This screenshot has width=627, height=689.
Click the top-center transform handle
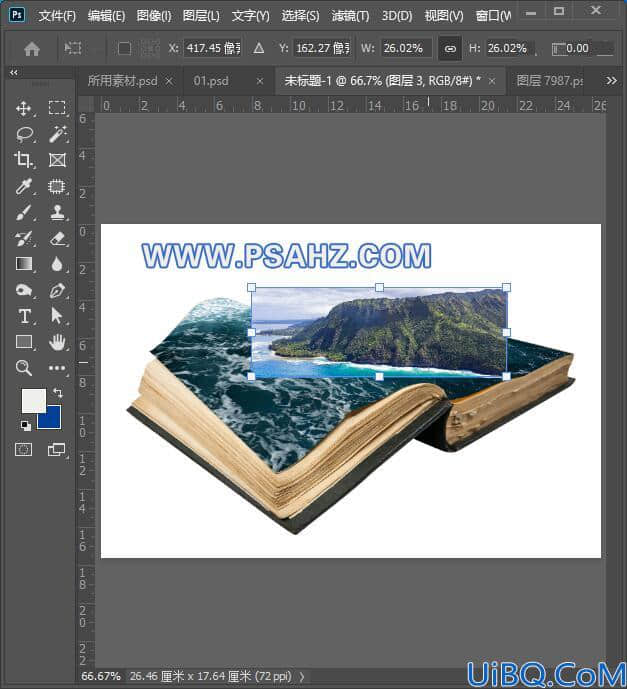point(379,287)
